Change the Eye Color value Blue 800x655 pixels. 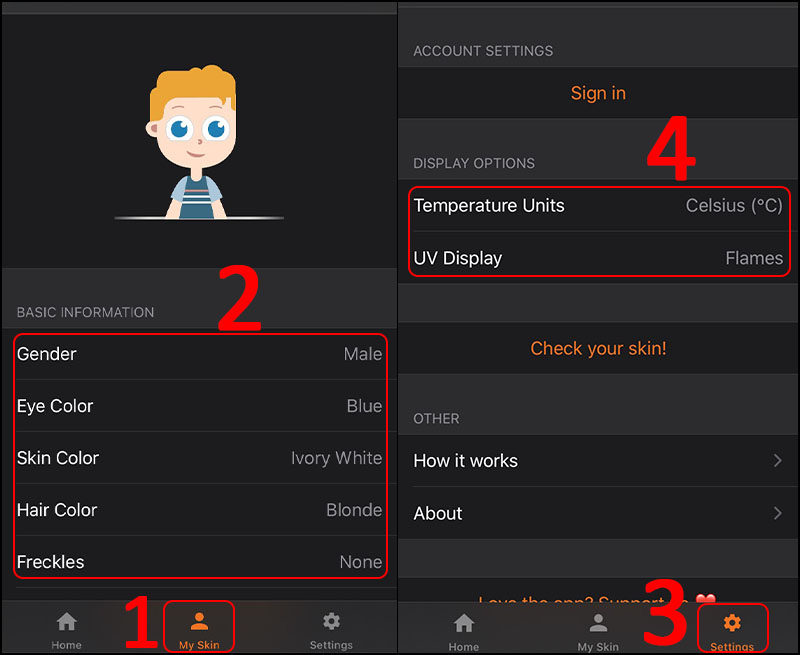tap(363, 406)
